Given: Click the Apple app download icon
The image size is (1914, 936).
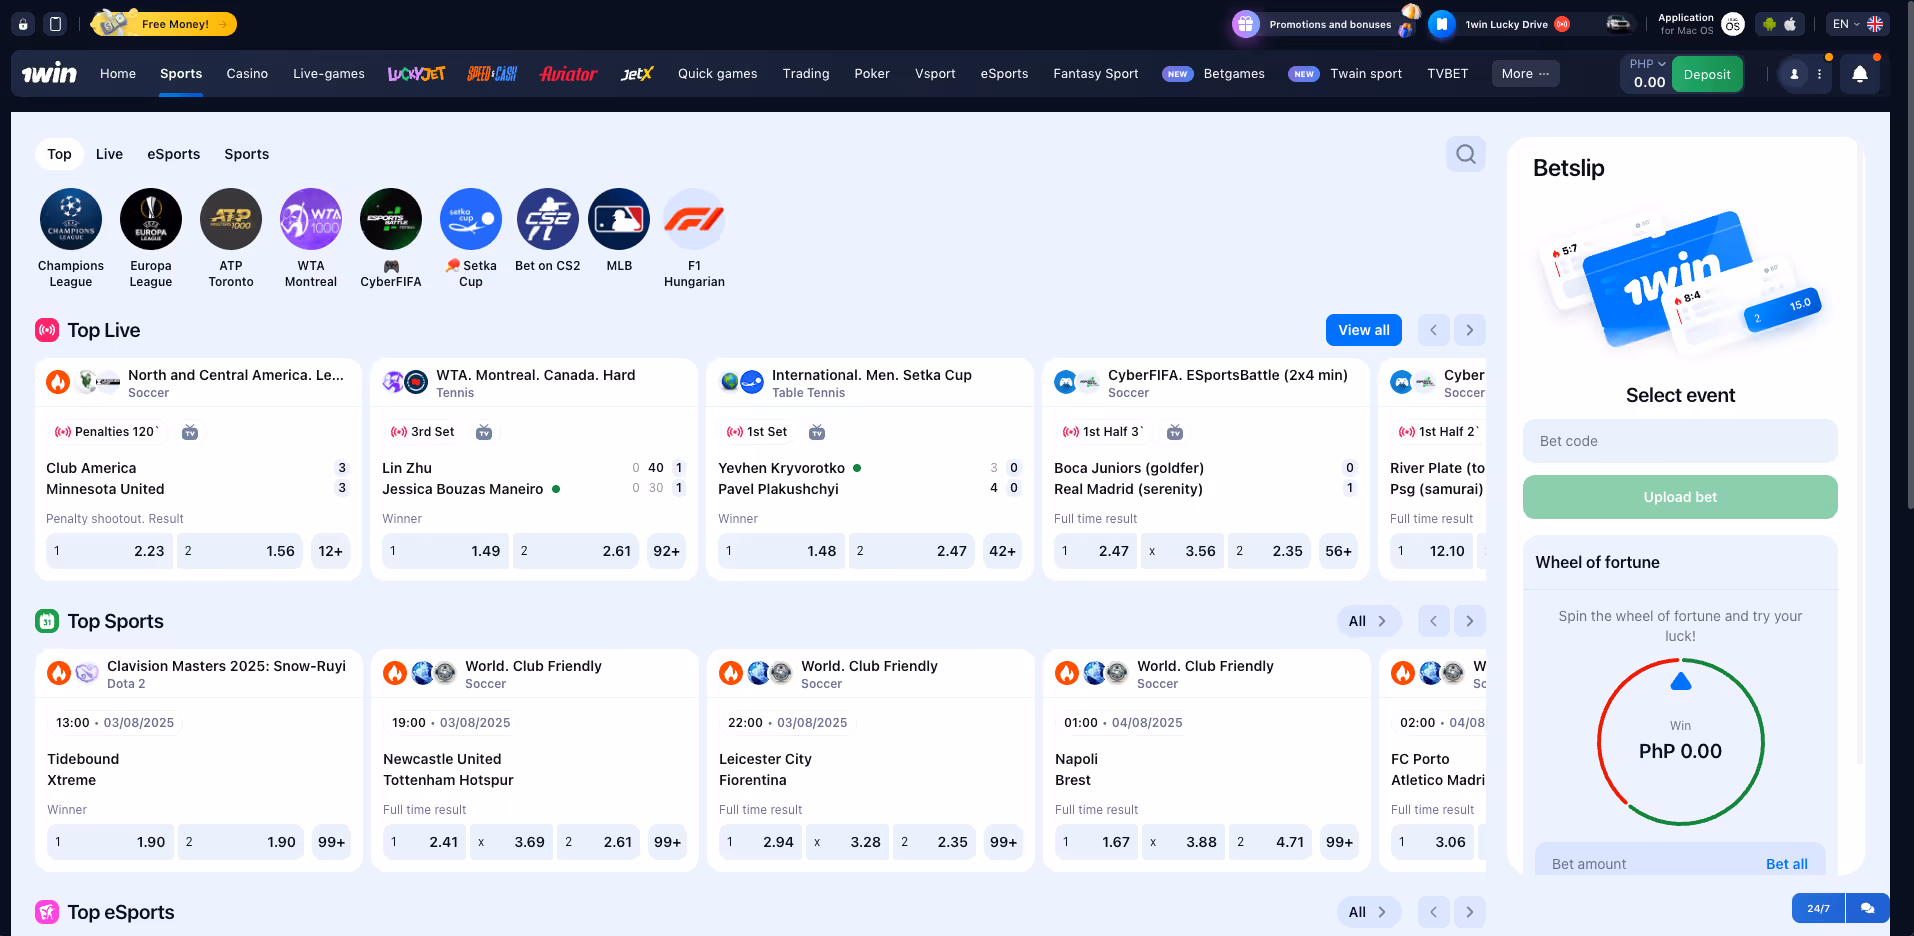Looking at the screenshot, I should tap(1790, 24).
